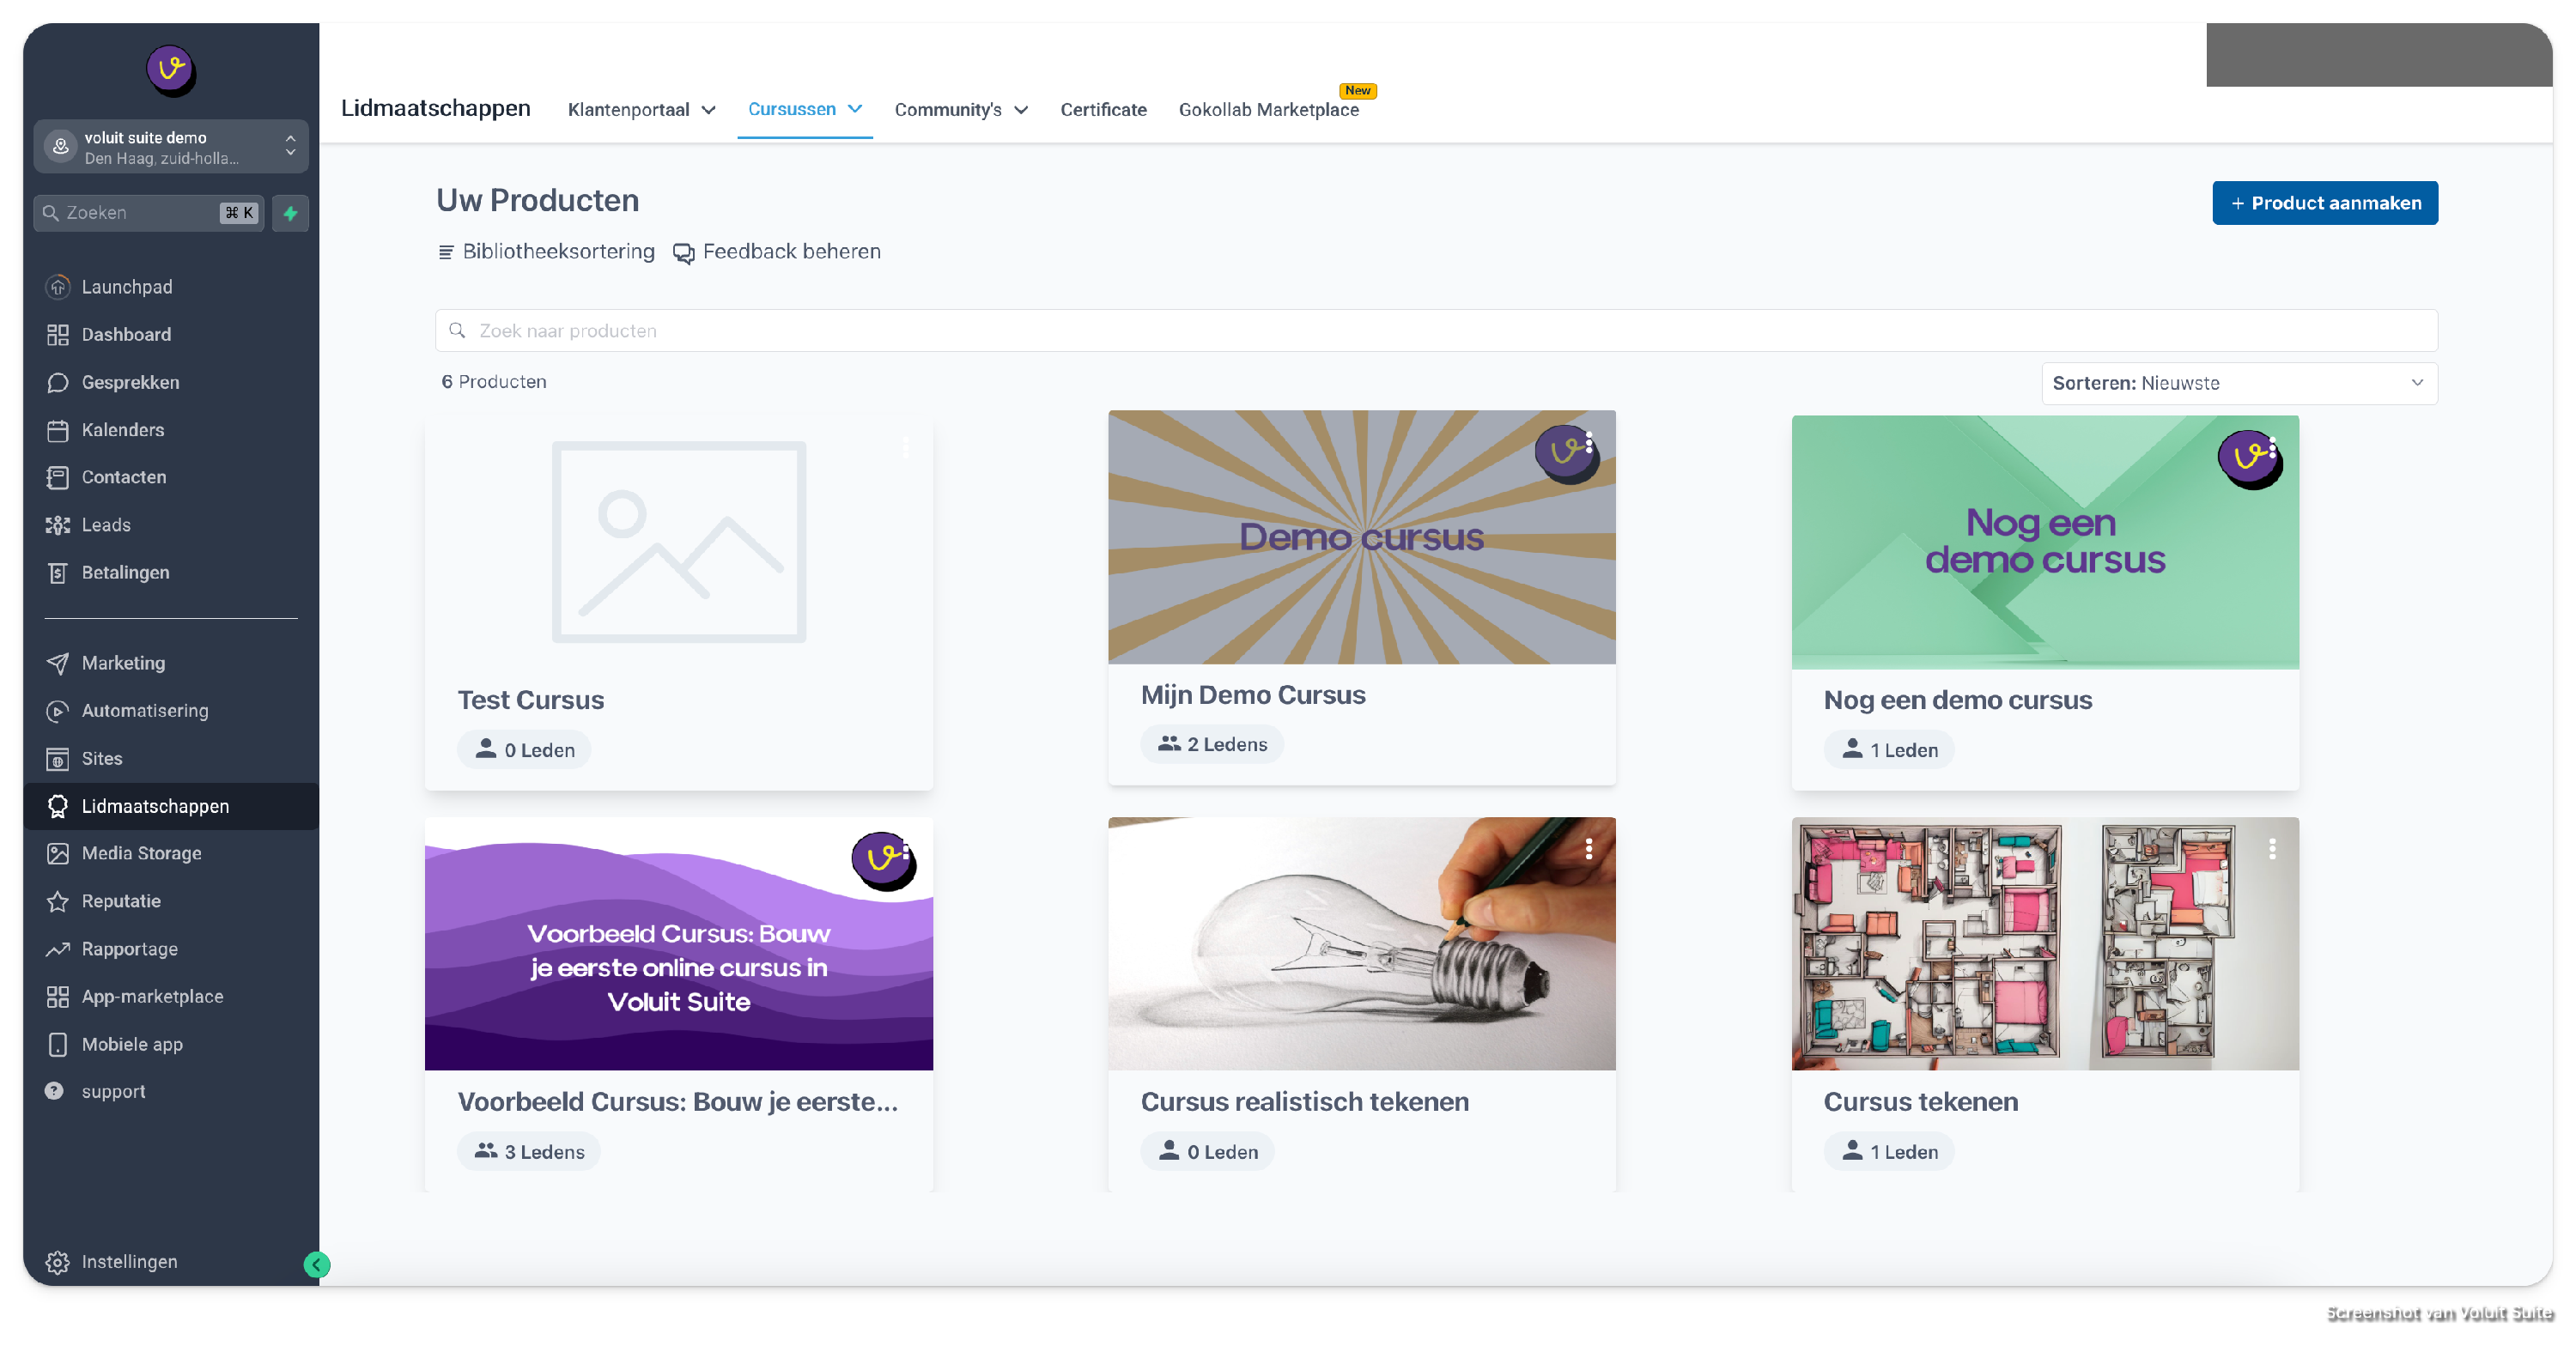Open the Gokollab Marketplace tab
2576x1346 pixels.
1269,110
